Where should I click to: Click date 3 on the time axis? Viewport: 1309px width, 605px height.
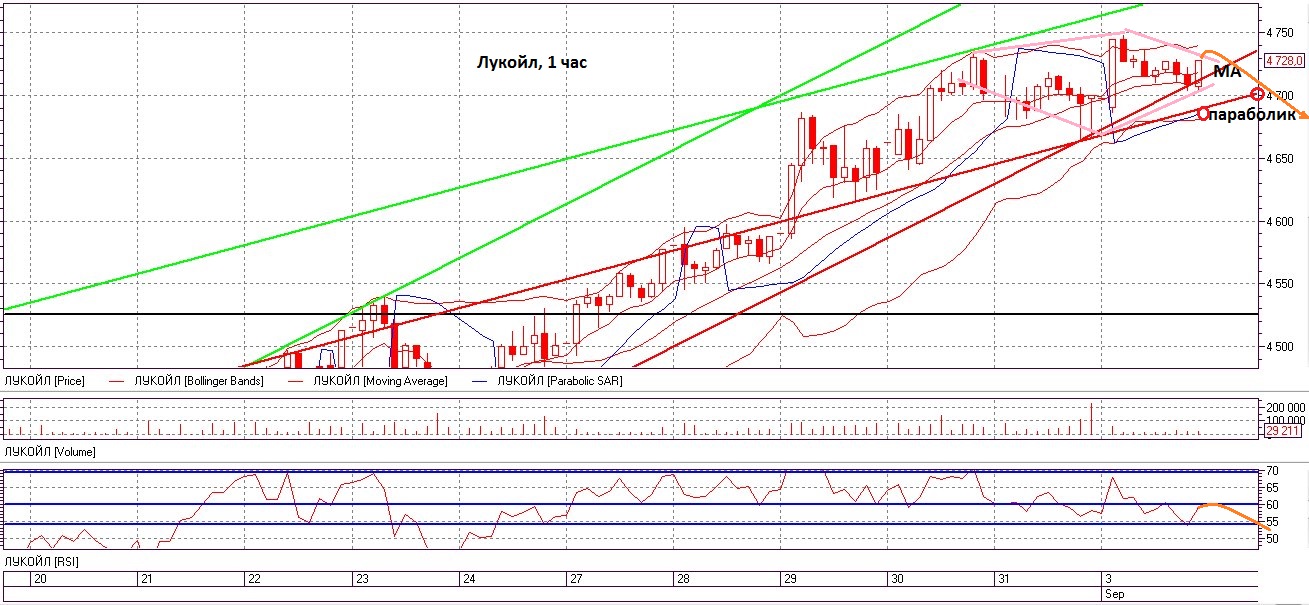(x=1108, y=579)
